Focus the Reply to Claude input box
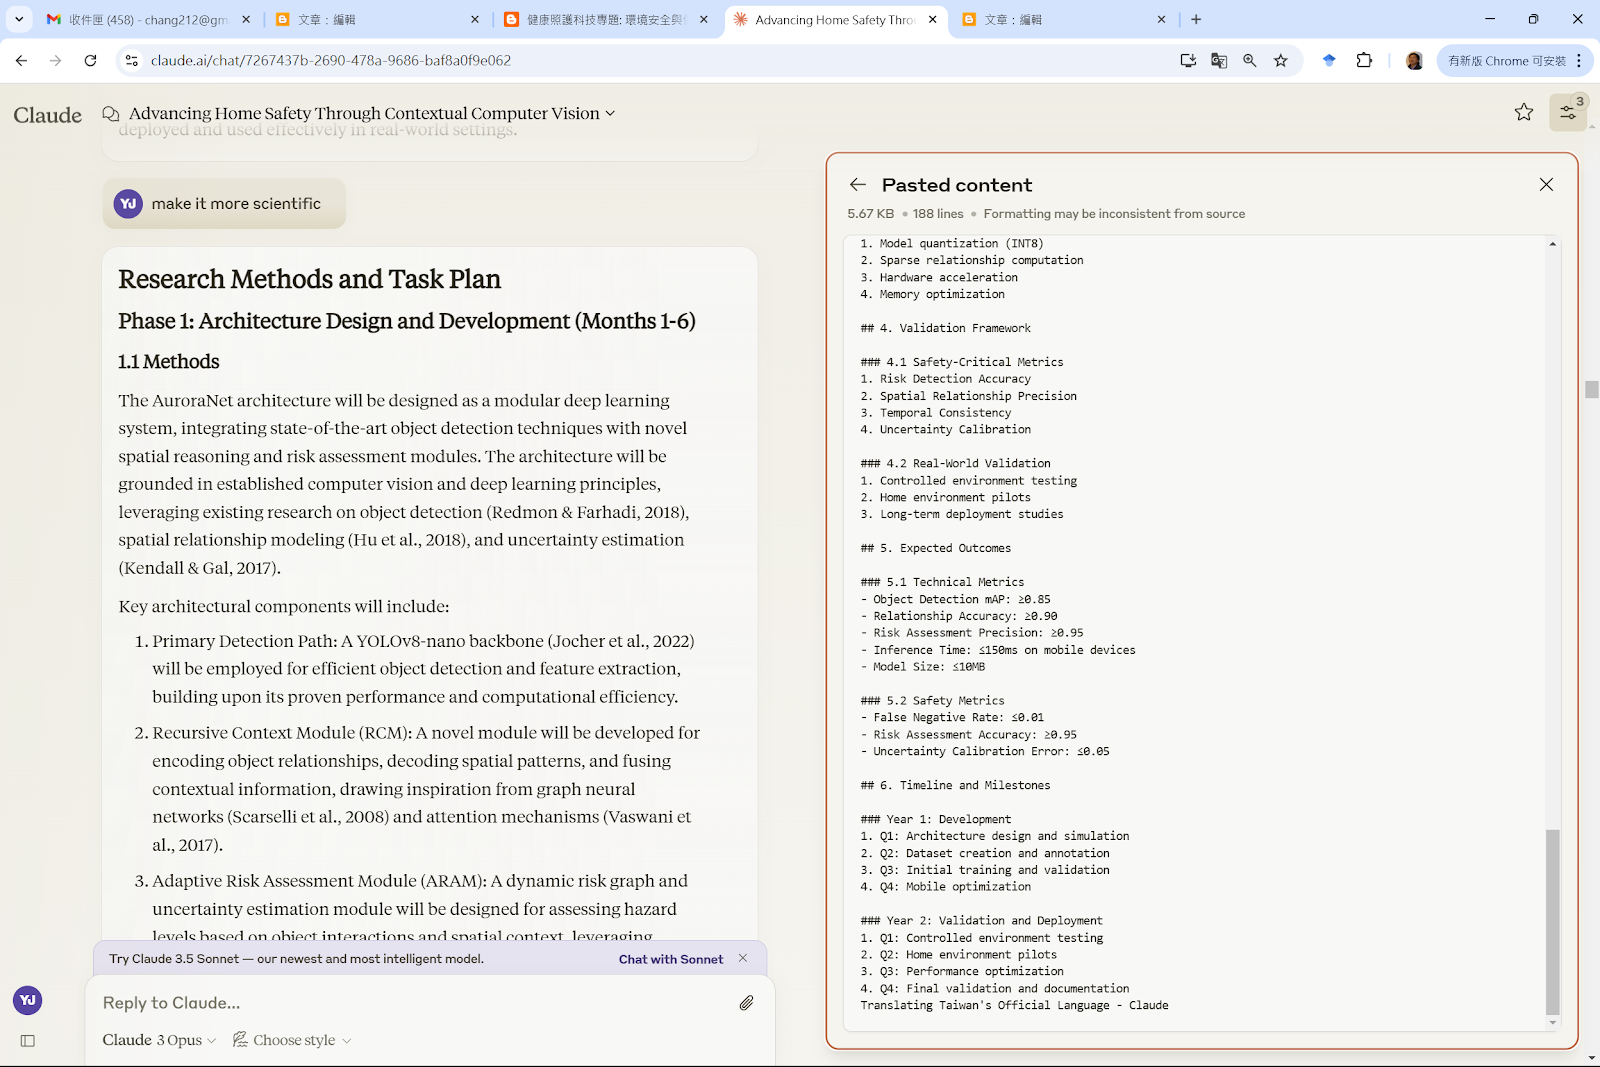The width and height of the screenshot is (1600, 1067). pyautogui.click(x=415, y=1003)
